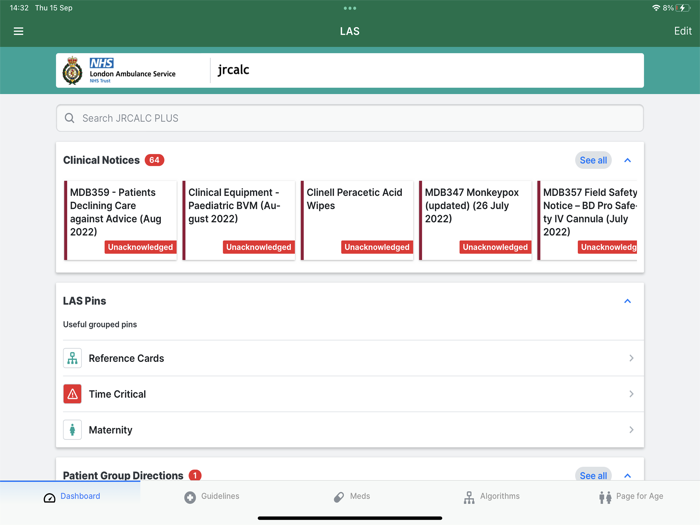Click the Reference Cards algorithm icon
The image size is (700, 525).
tap(72, 358)
